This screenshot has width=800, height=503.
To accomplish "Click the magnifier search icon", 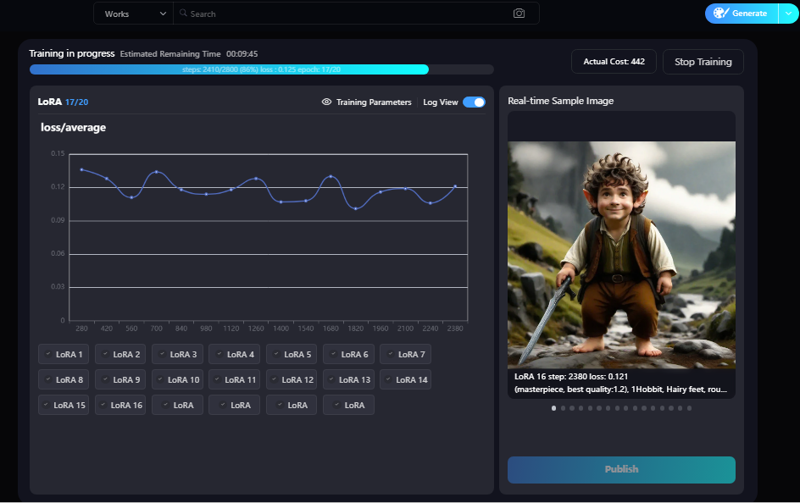I will (x=183, y=13).
